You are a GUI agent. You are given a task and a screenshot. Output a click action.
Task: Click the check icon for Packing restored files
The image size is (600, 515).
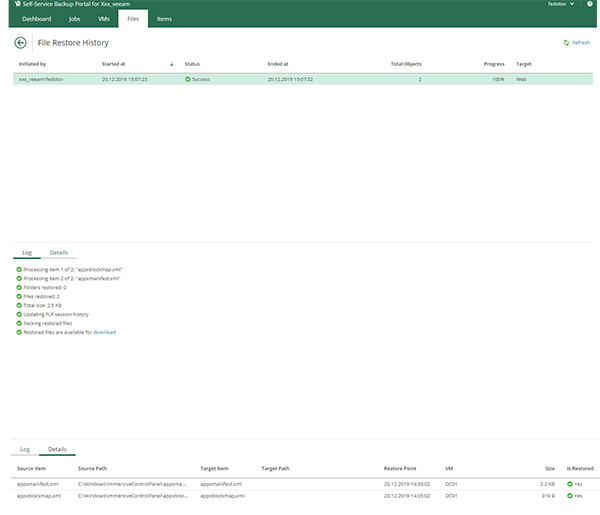19,323
